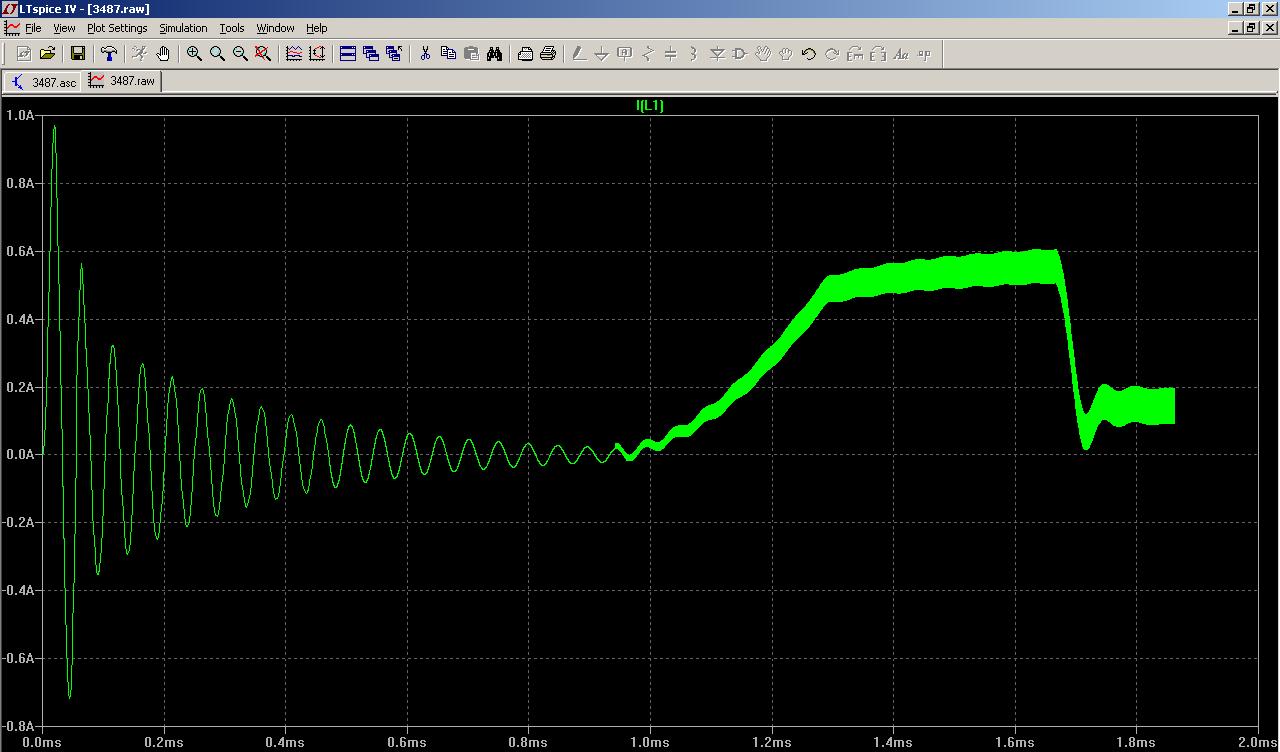Click the Print printer icon

(548, 54)
